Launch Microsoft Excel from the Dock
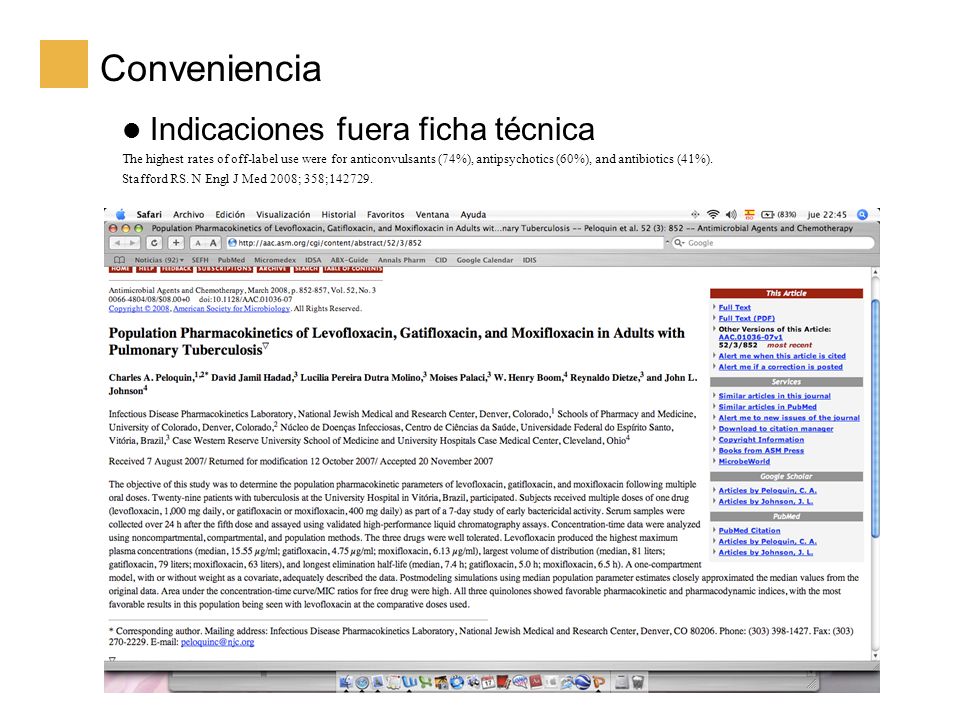 (x=426, y=681)
